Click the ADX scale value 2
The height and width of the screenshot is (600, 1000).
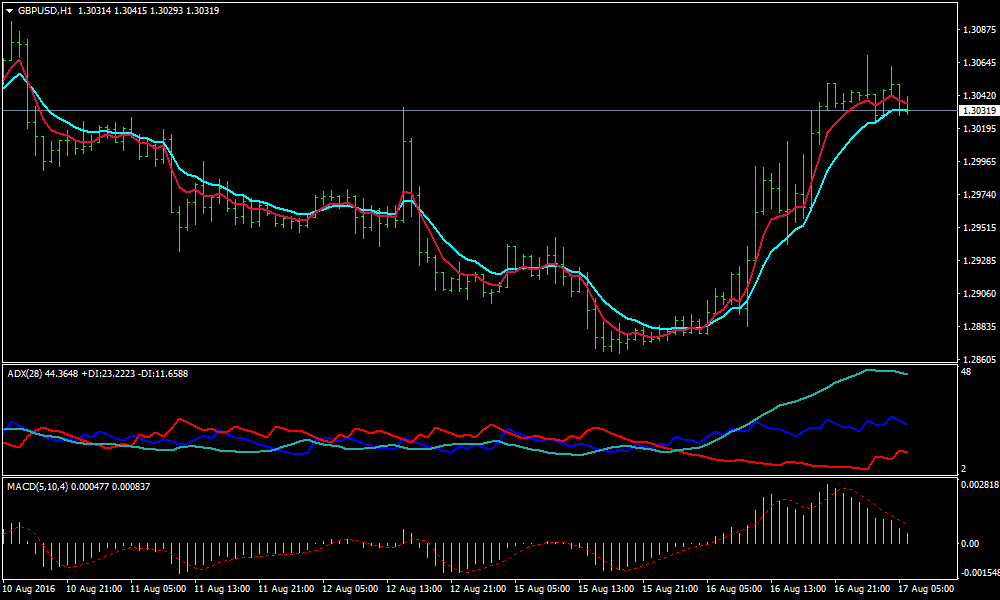pyautogui.click(x=963, y=468)
